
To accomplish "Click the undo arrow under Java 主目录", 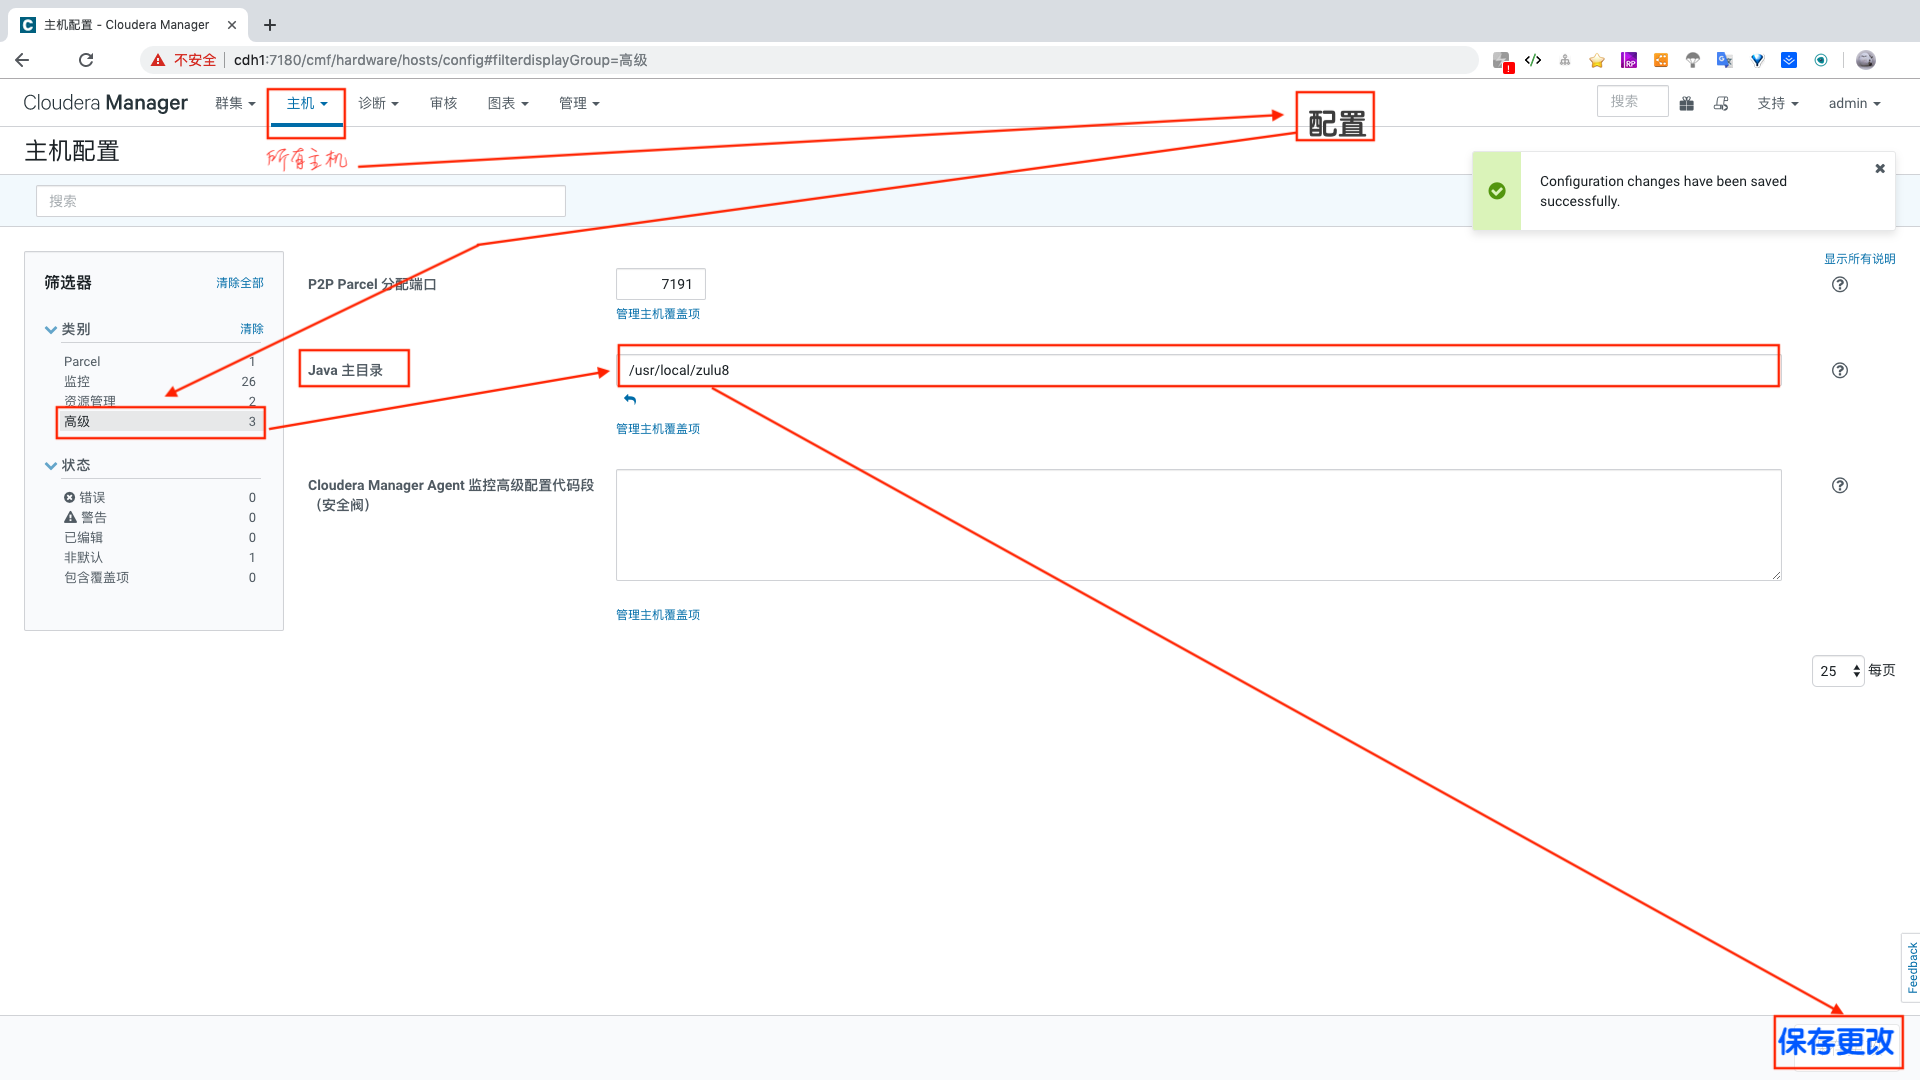I will coord(630,399).
